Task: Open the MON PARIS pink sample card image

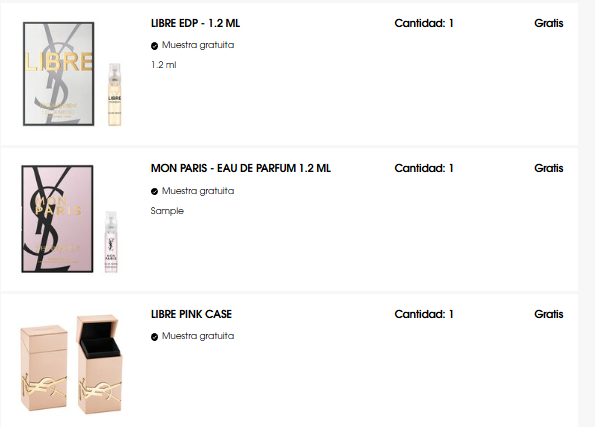Action: (x=57, y=219)
